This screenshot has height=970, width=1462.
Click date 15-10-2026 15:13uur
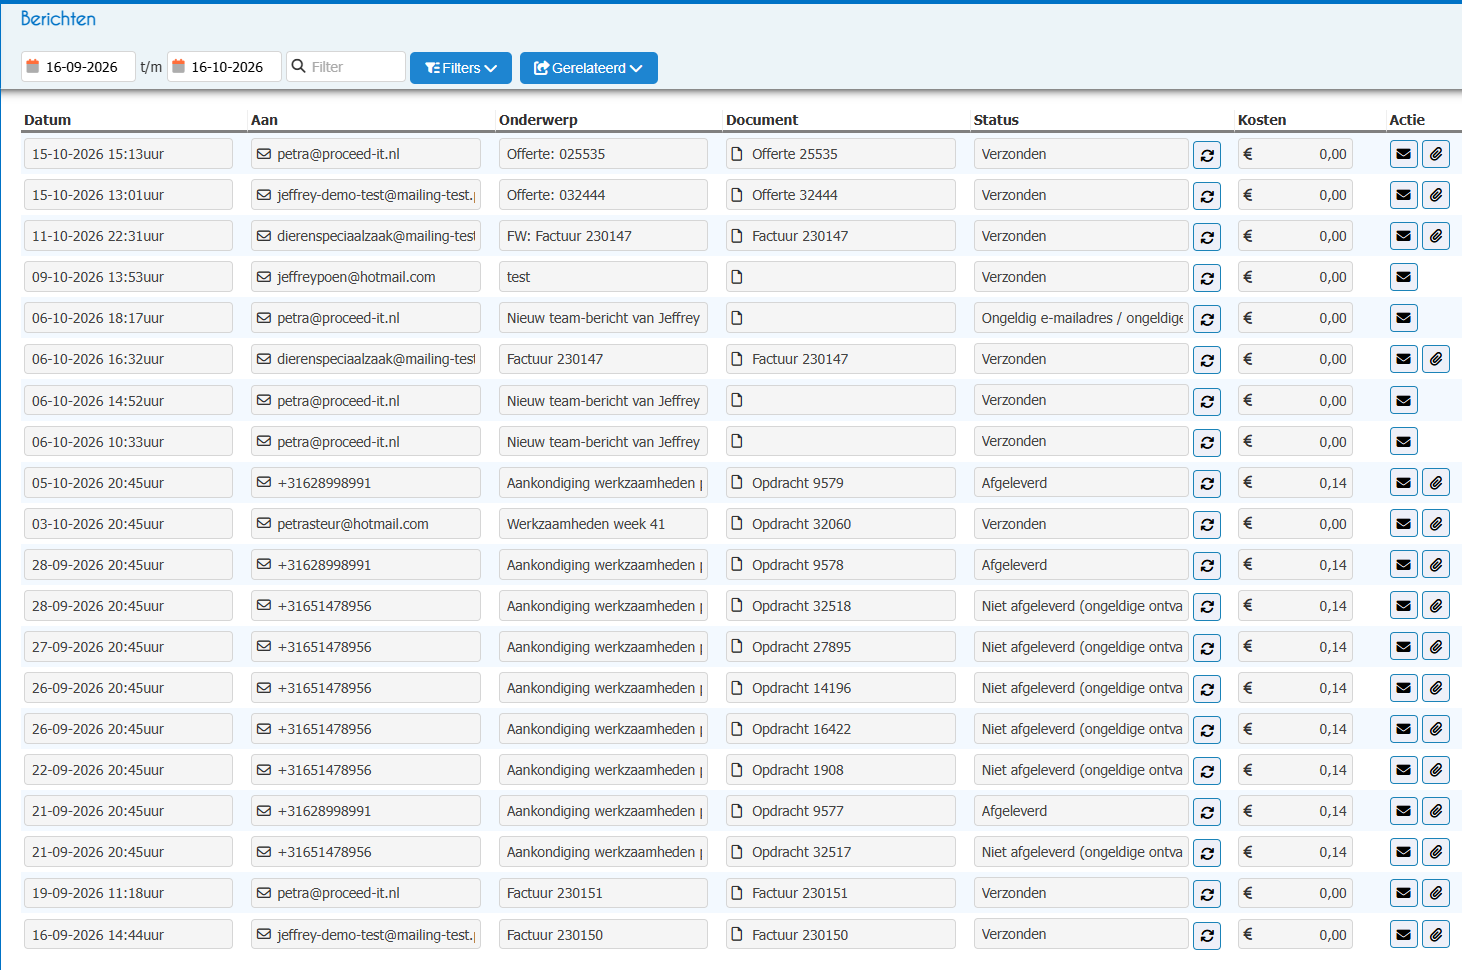point(128,154)
